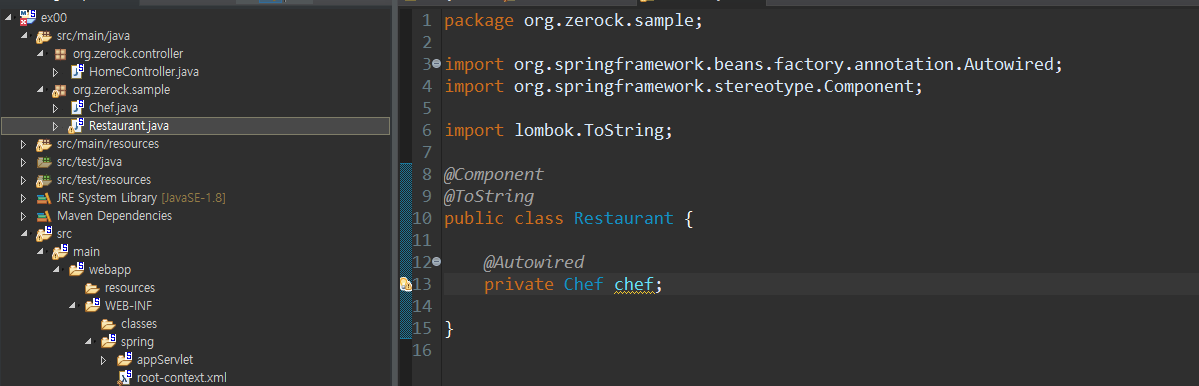1199x386 pixels.
Task: Click the org.zerock.sample package icon
Action: coord(60,90)
